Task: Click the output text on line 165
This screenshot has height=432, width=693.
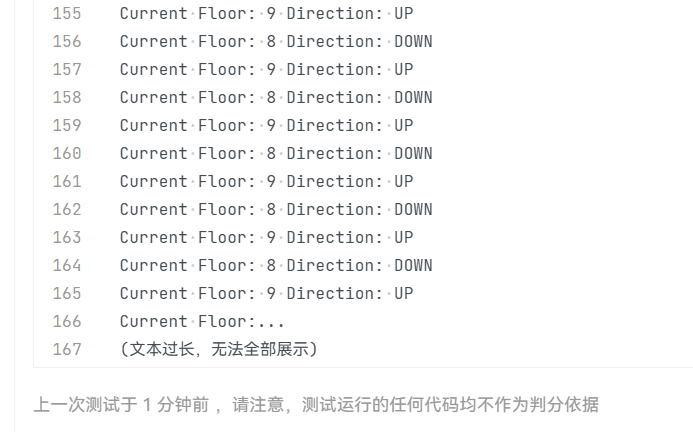Action: pos(266,294)
